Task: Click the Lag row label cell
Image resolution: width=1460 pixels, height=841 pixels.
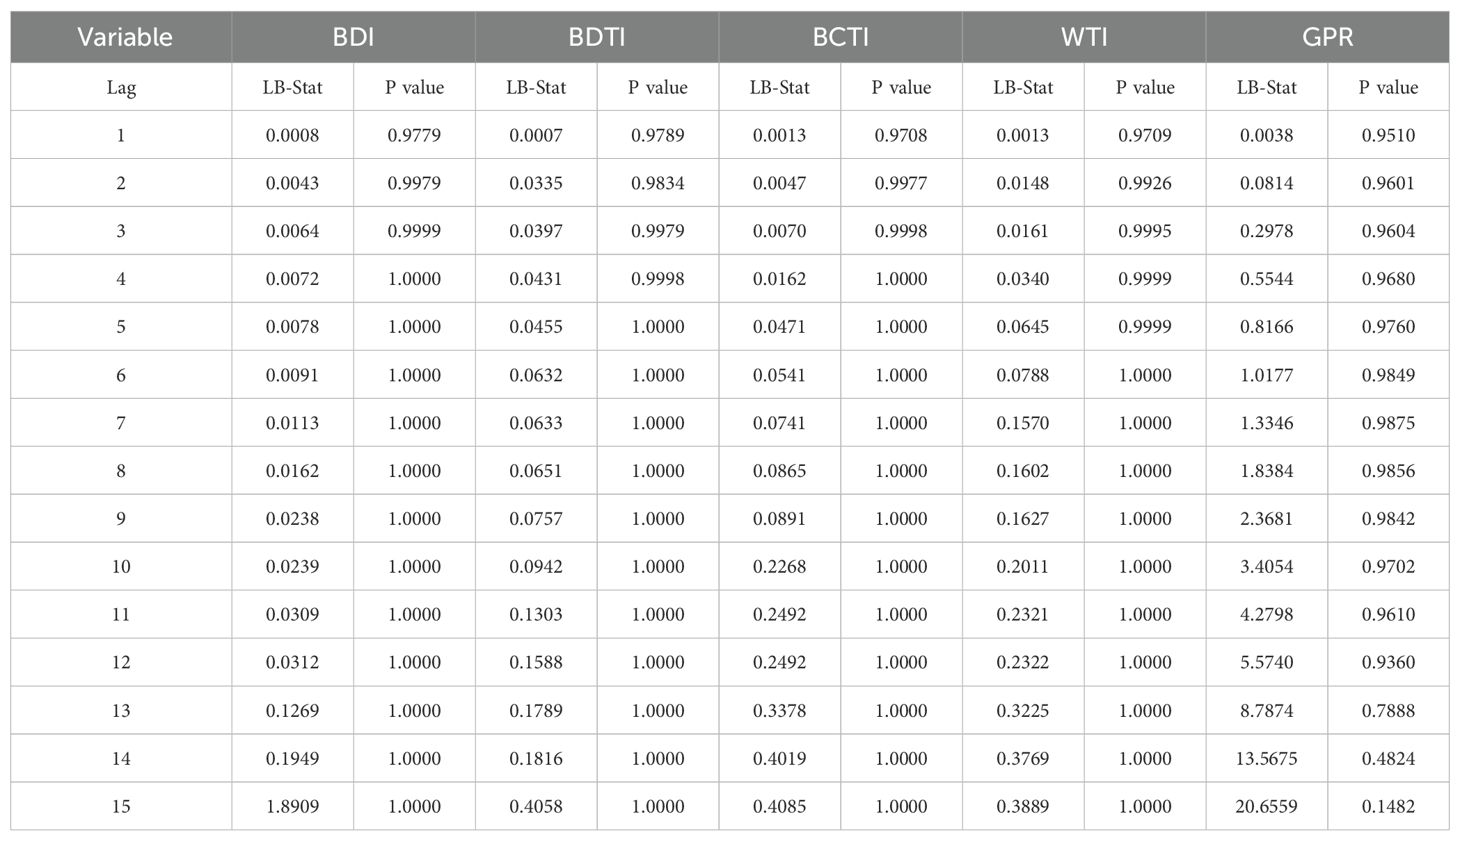Action: [x=121, y=87]
